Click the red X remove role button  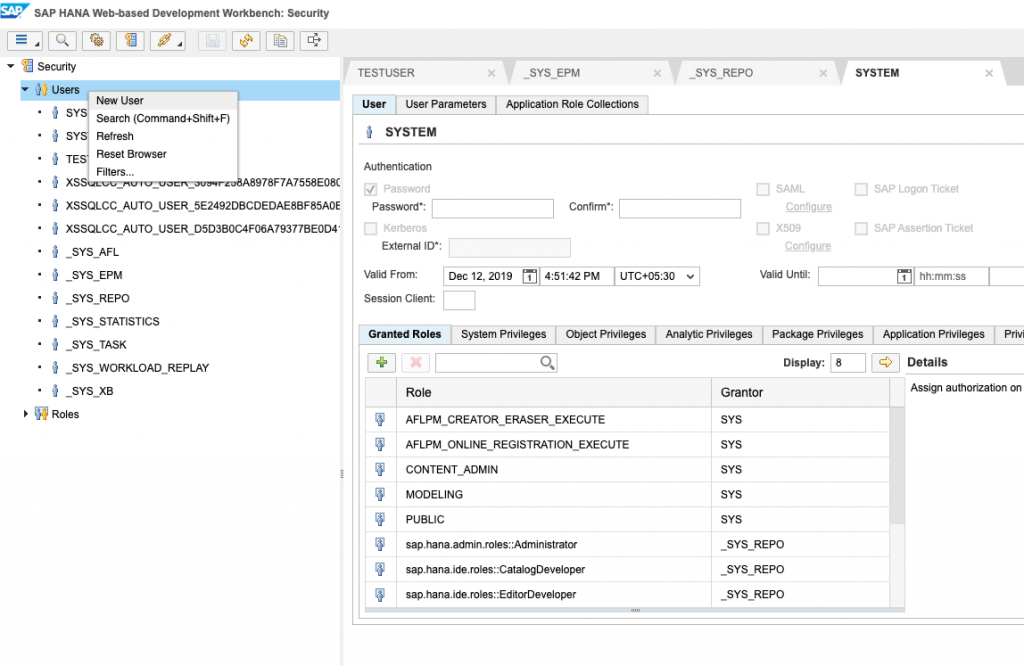pyautogui.click(x=415, y=362)
